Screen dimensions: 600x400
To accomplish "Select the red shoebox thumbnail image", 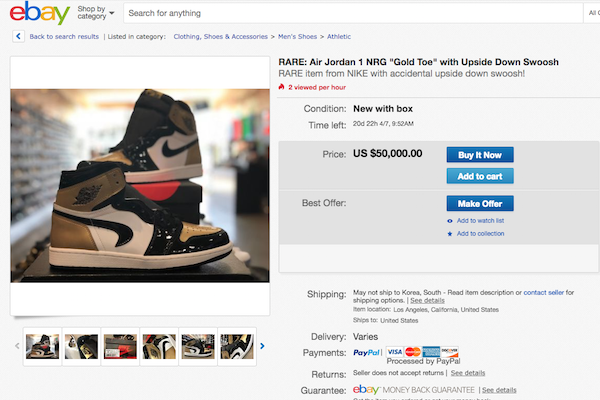I will 120,346.
